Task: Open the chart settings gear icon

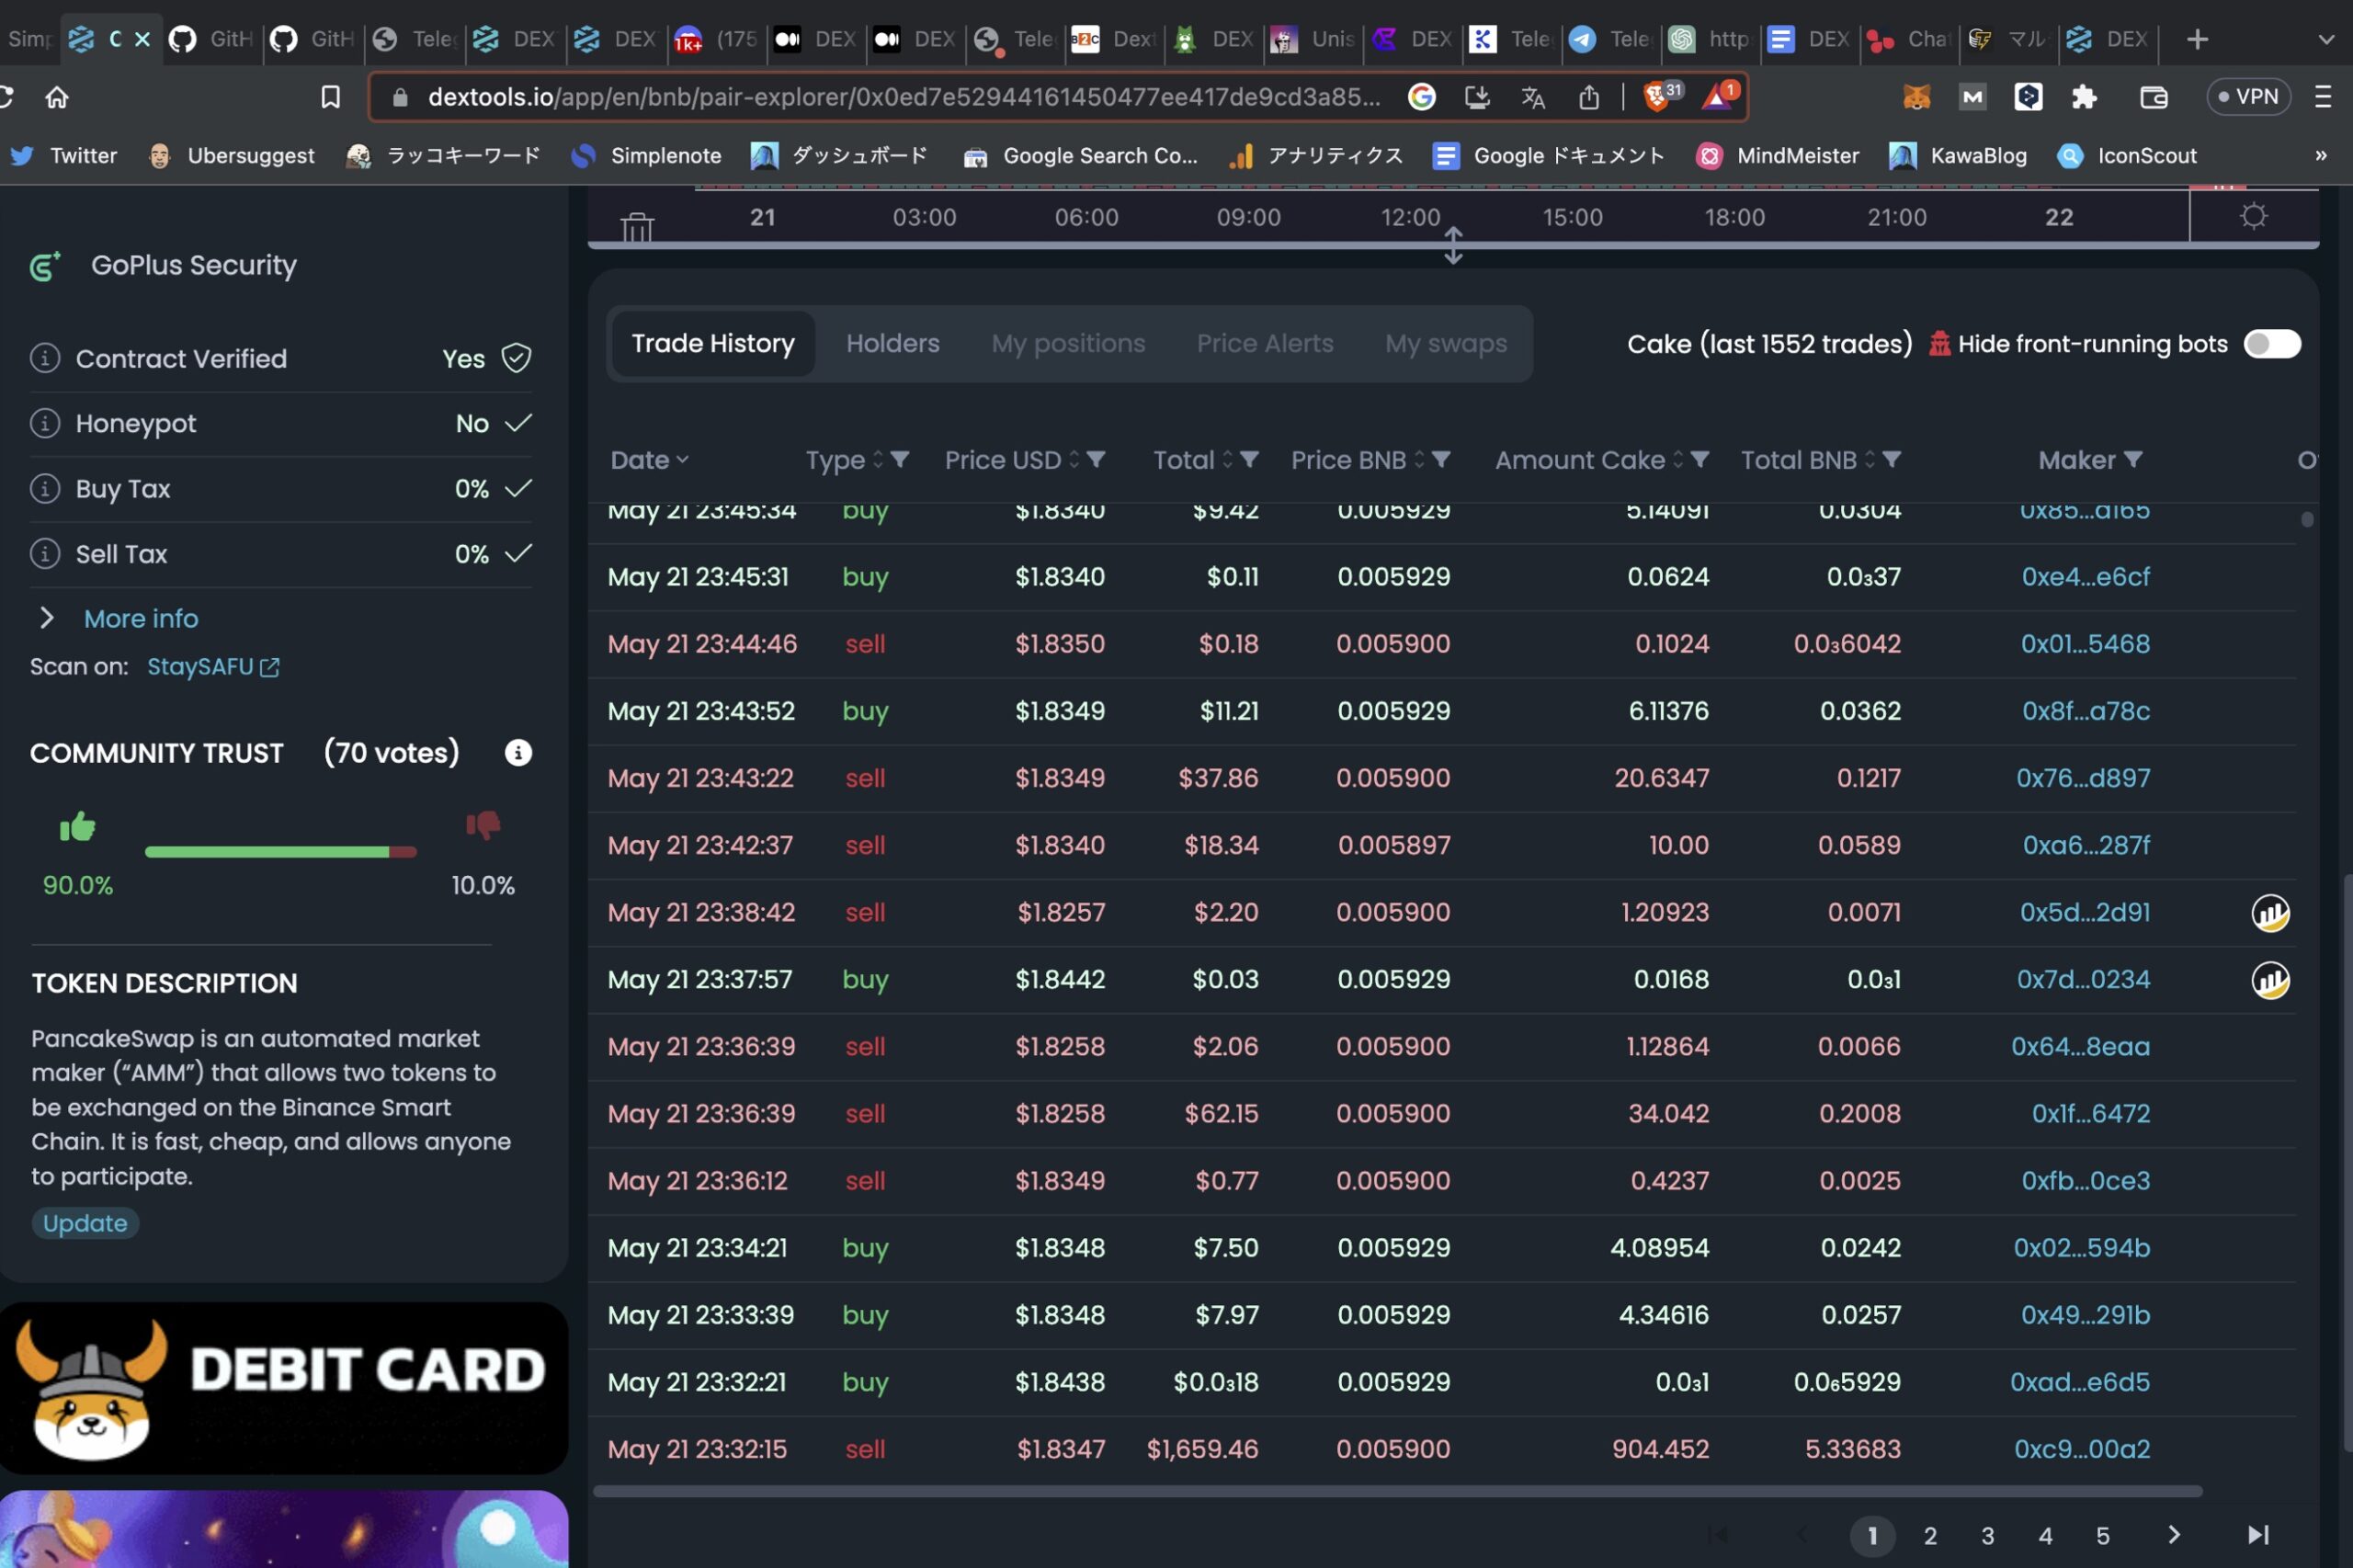Action: (x=2253, y=216)
